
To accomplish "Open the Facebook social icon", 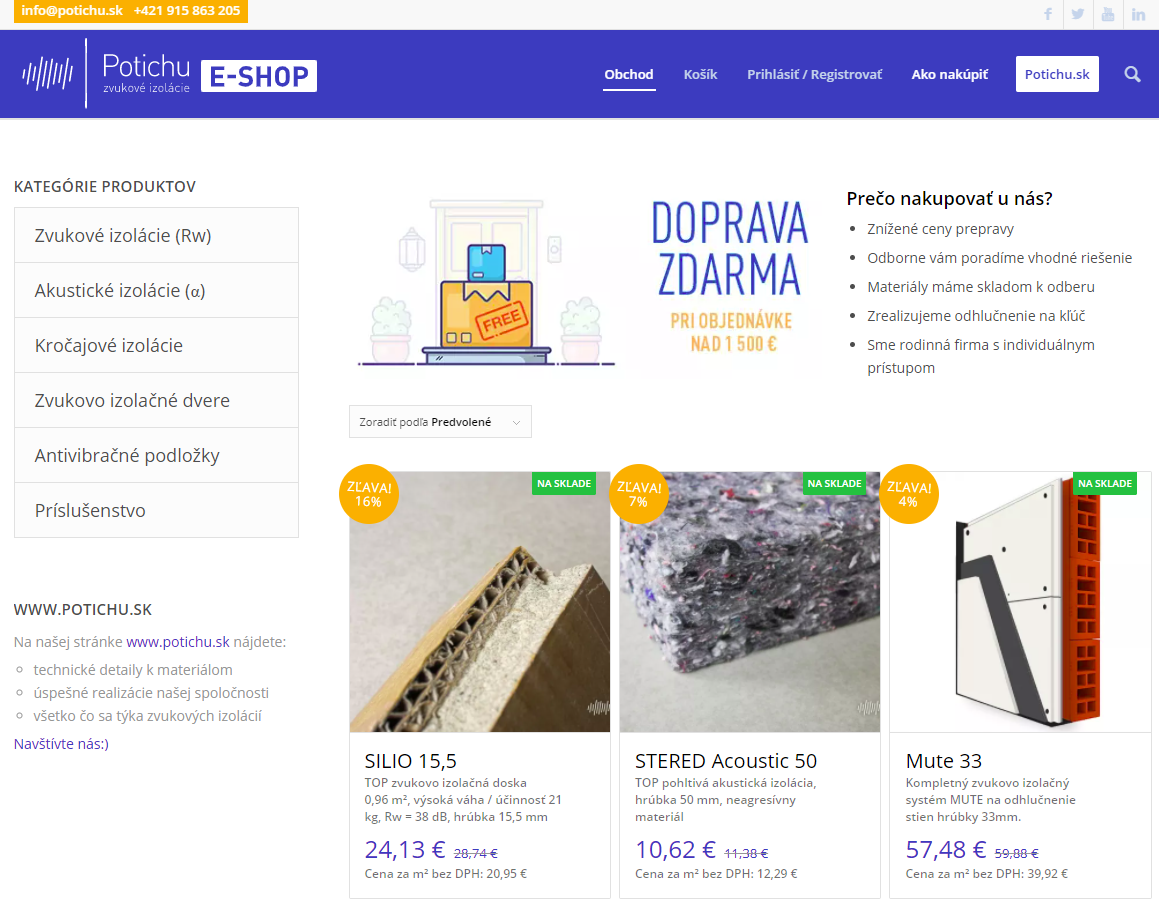I will tap(1047, 14).
